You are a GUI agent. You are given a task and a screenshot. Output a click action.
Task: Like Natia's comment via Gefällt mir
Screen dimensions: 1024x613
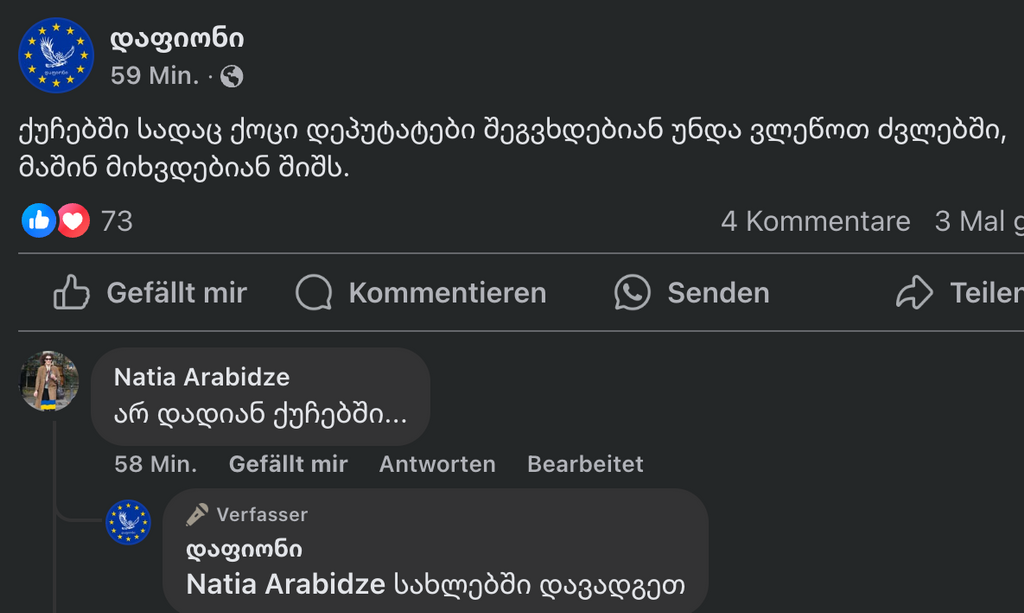(288, 464)
